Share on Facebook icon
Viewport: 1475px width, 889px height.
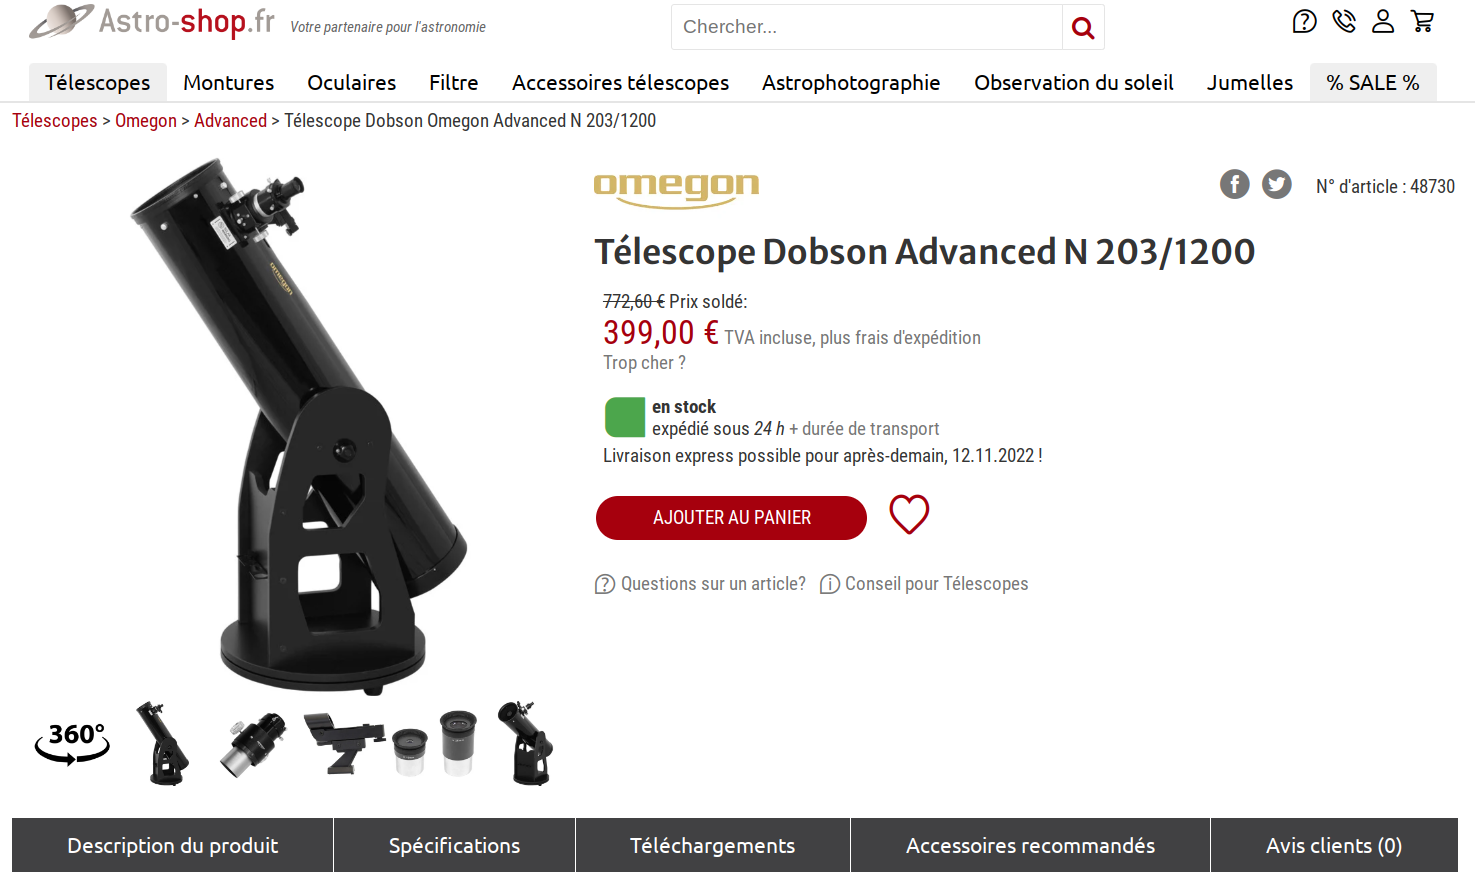1235,184
